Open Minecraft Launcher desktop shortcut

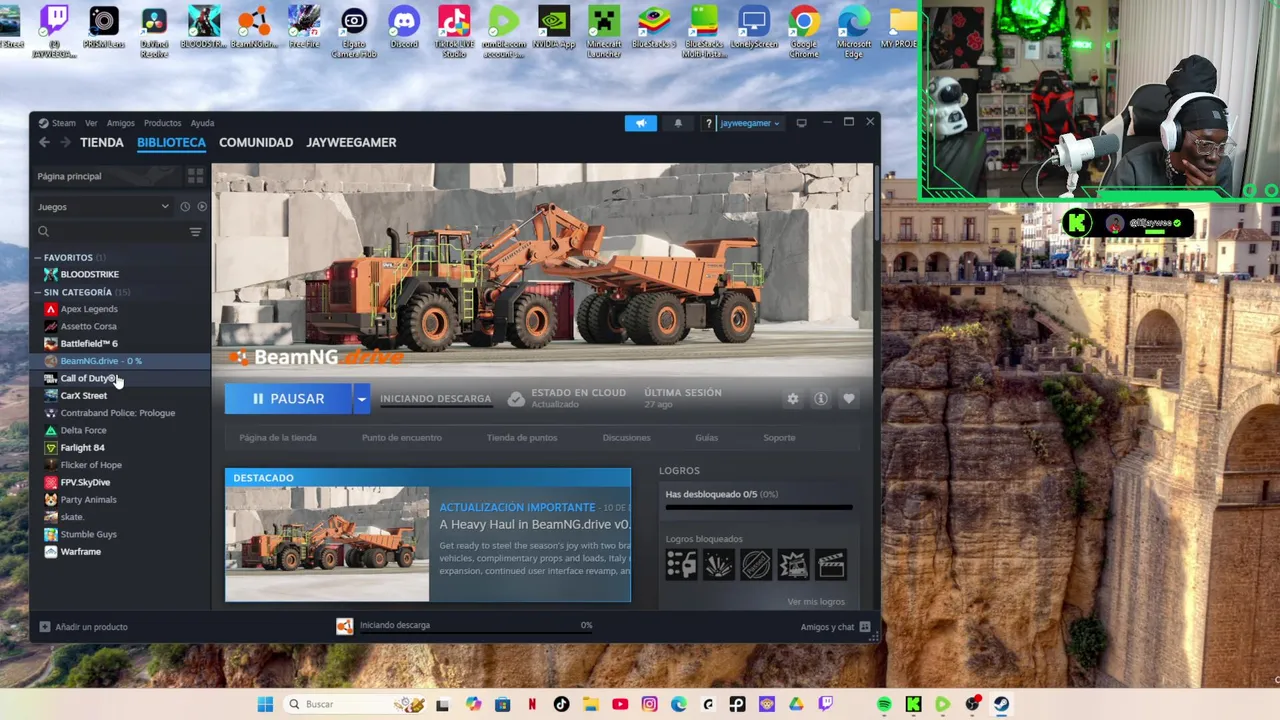pos(604,31)
